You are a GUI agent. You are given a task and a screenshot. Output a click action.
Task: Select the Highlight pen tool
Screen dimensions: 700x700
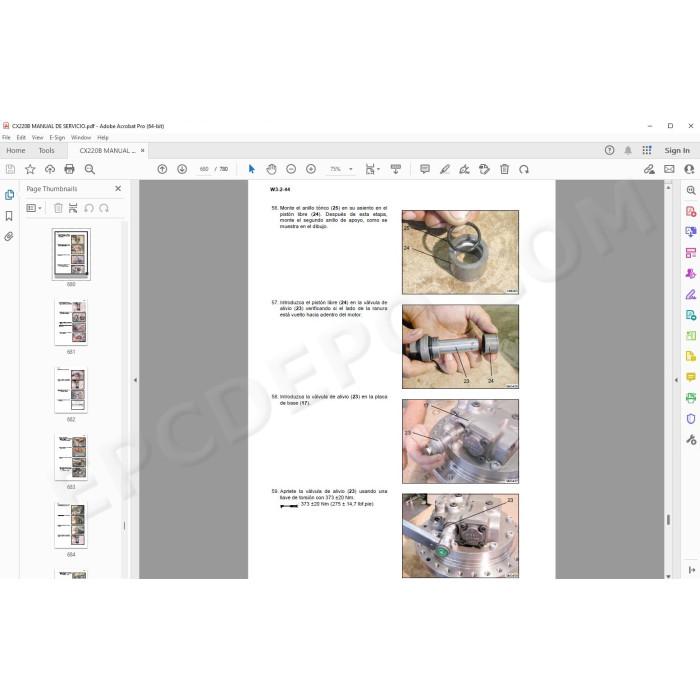pos(445,169)
